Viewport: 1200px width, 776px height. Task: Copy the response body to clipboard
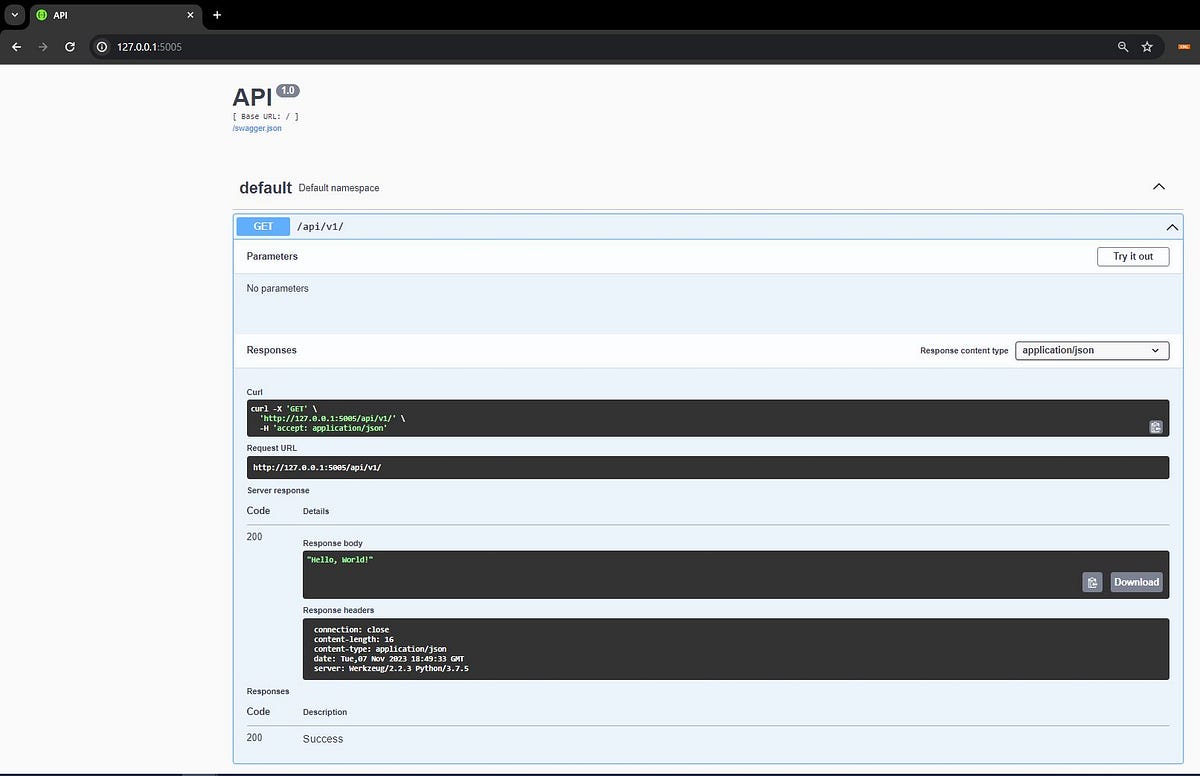pyautogui.click(x=1092, y=582)
